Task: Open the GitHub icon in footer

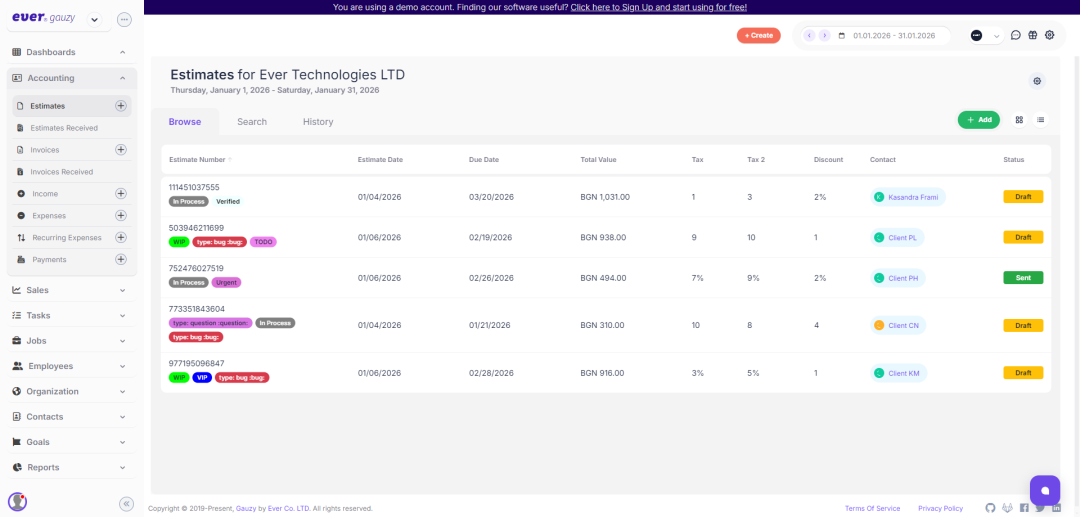Action: [990, 508]
